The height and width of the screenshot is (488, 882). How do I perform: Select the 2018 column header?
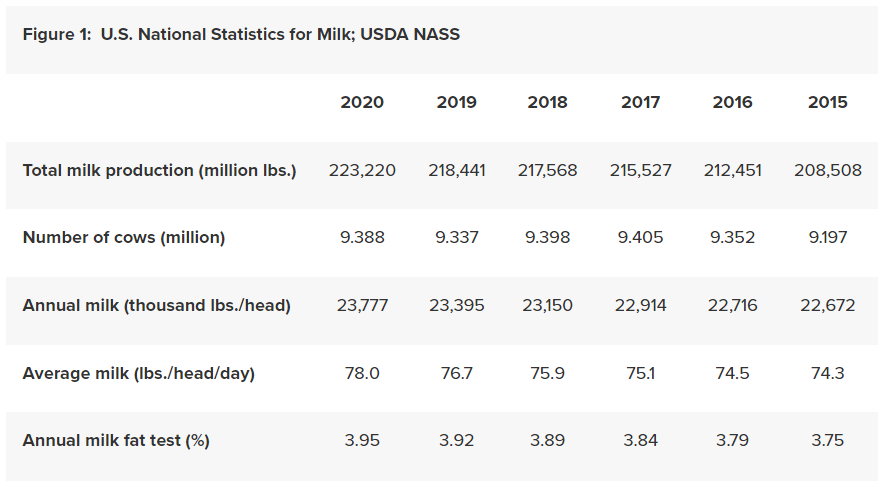point(547,102)
